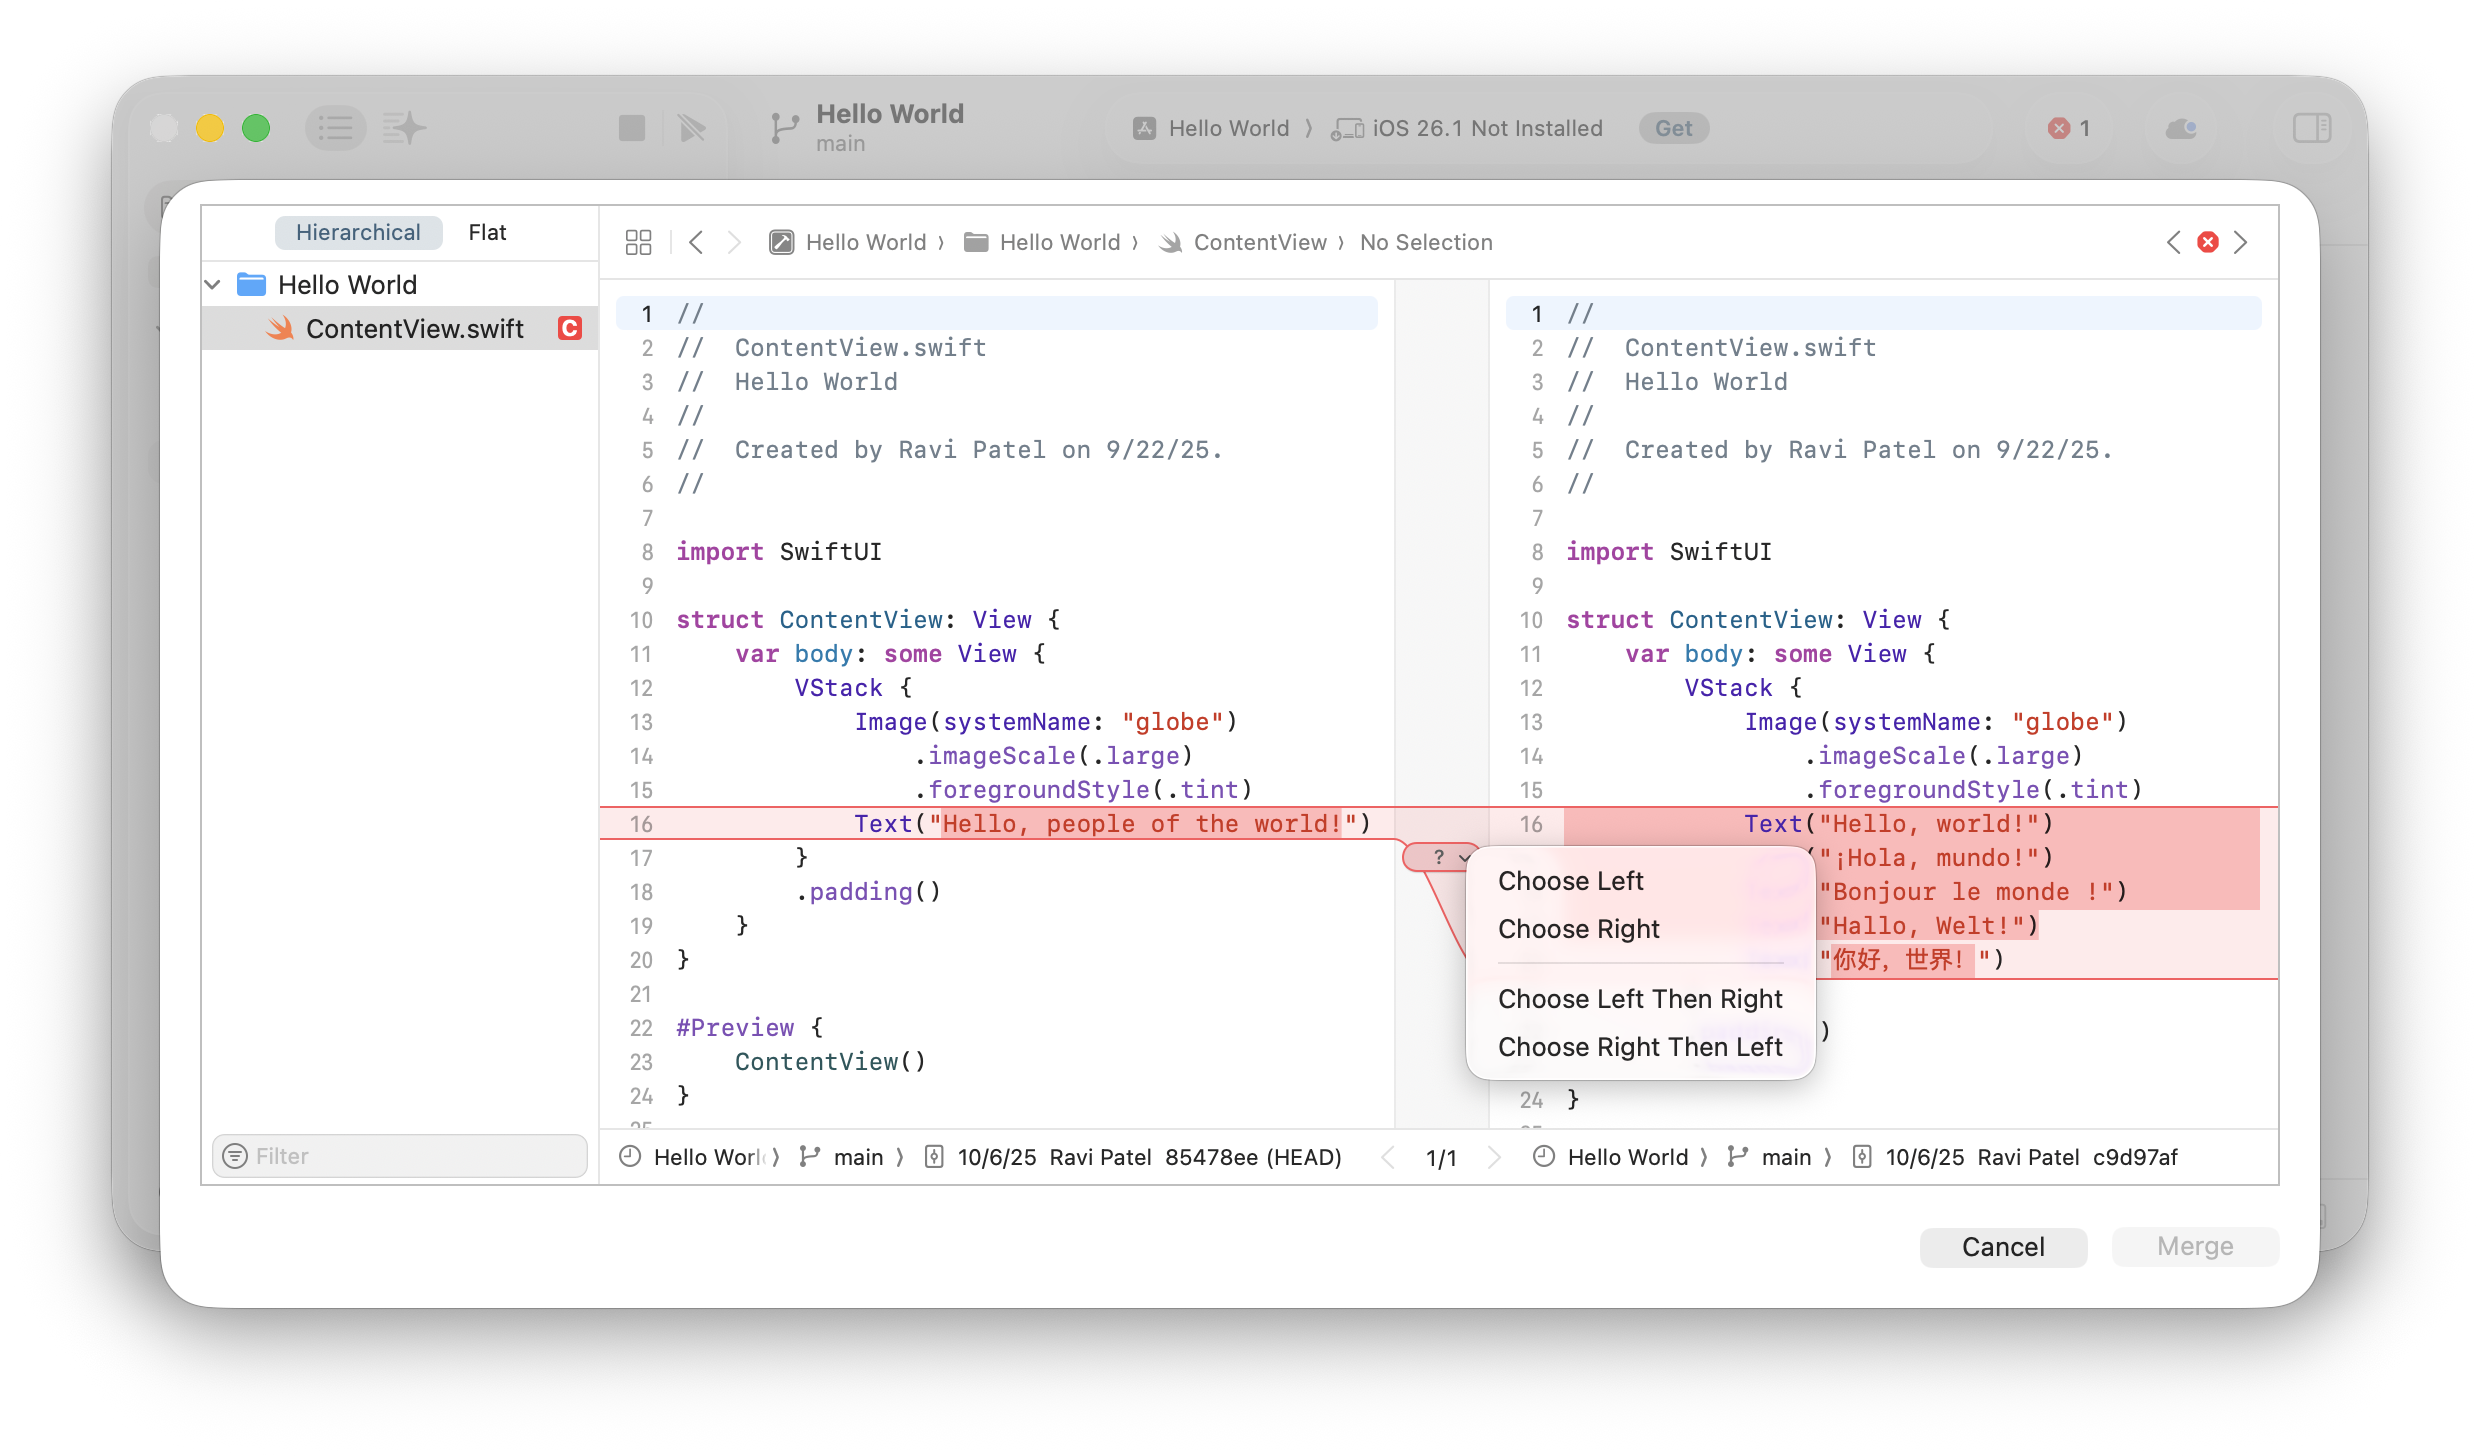
Task: Select Hello World folder row
Action: click(400, 285)
